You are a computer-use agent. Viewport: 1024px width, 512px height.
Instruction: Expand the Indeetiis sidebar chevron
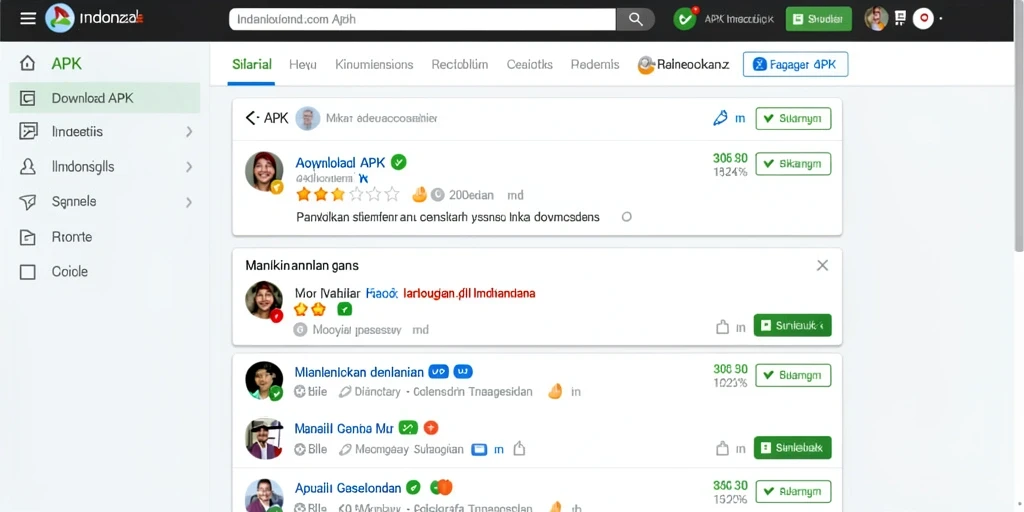pyautogui.click(x=189, y=132)
